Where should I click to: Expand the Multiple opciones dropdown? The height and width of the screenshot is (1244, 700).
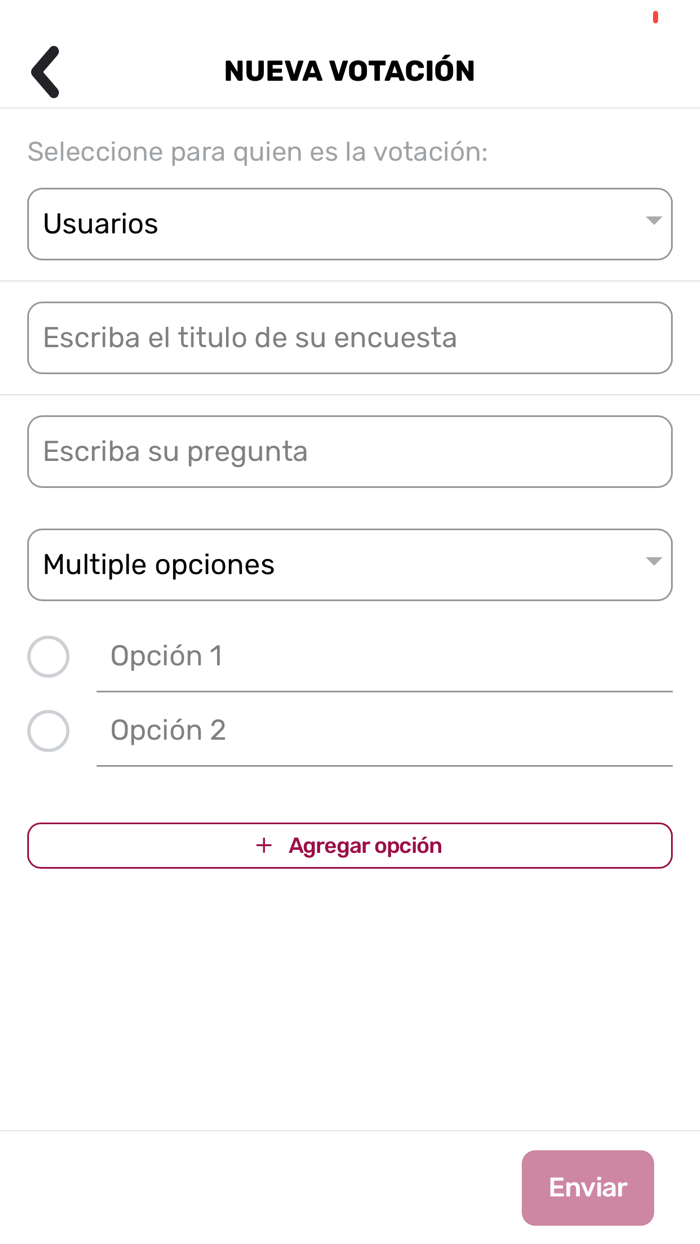pyautogui.click(x=349, y=564)
